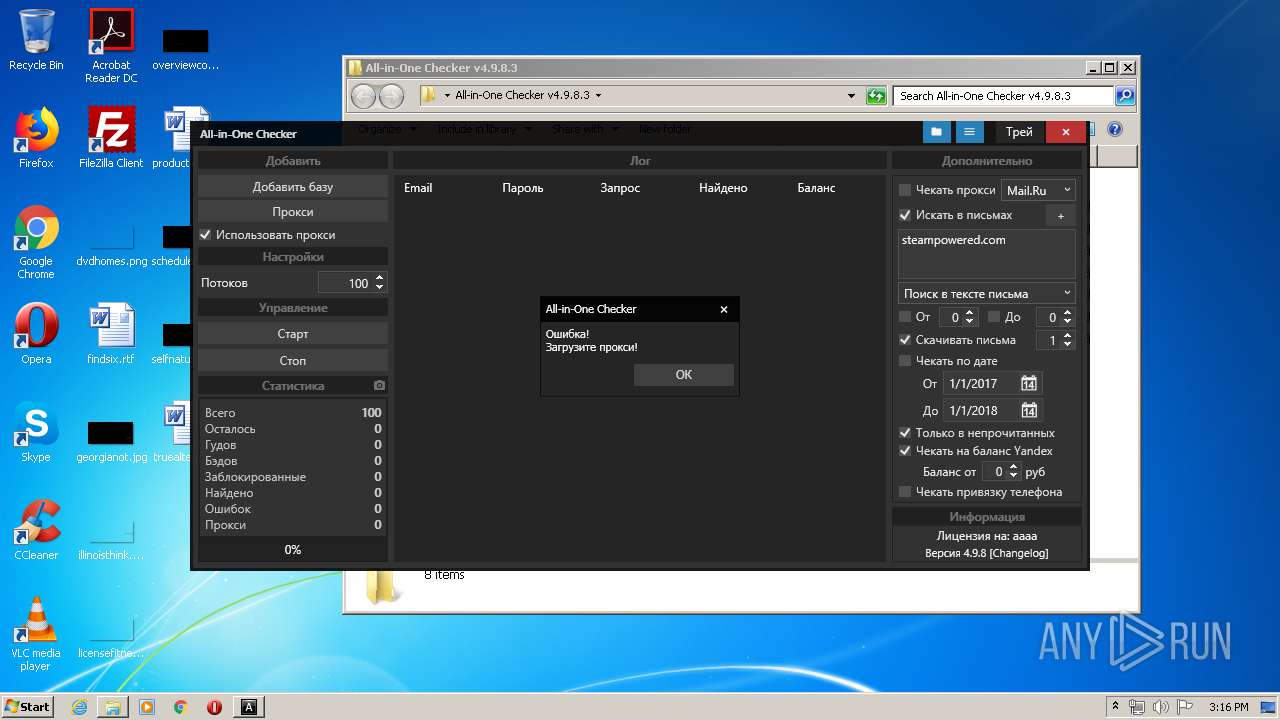Click the Старт button
The image size is (1280, 720).
pos(293,334)
